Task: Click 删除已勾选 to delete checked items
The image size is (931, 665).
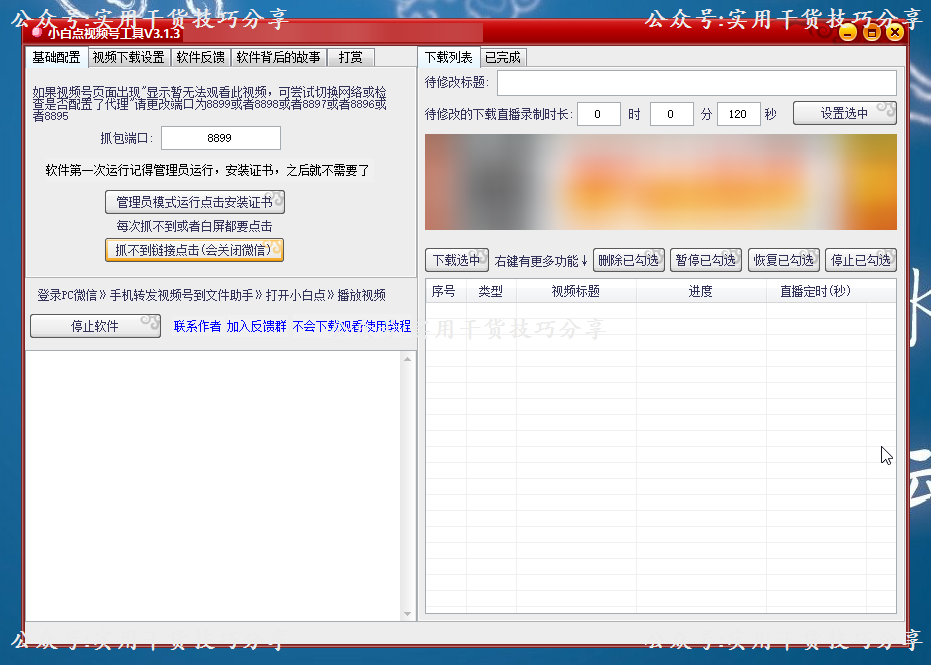Action: tap(629, 259)
